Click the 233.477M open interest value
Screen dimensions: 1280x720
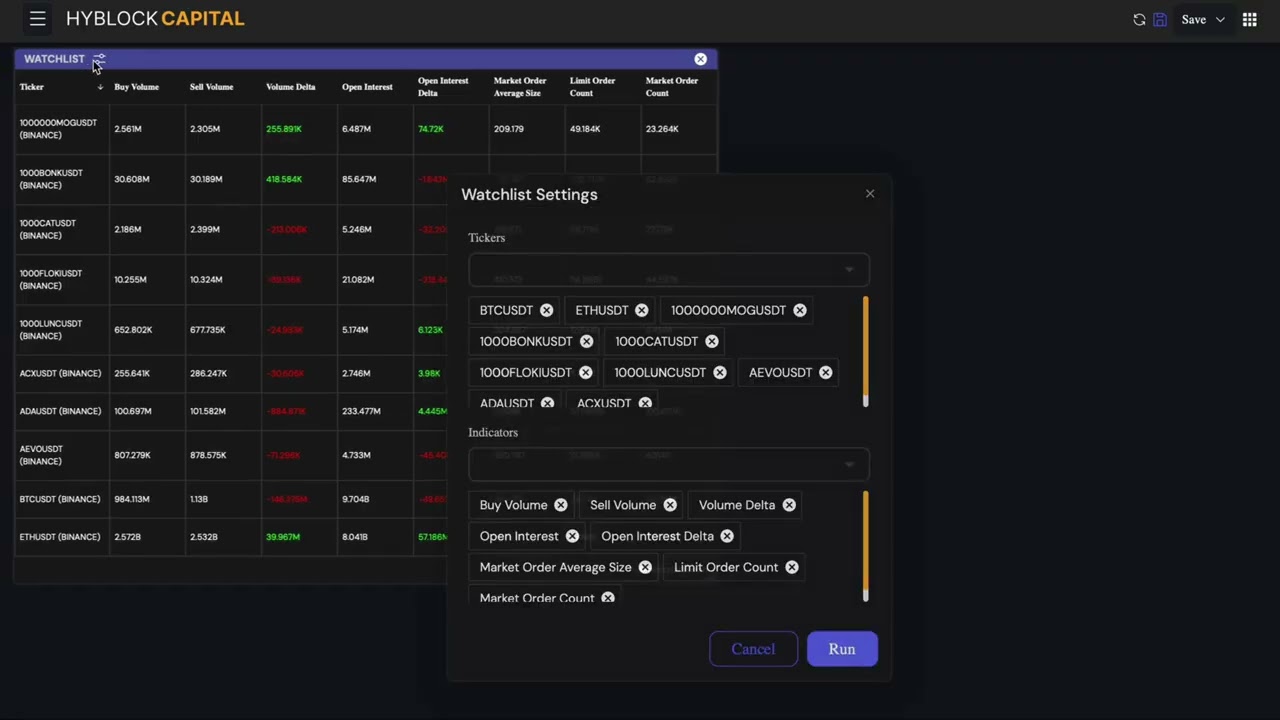click(x=361, y=411)
